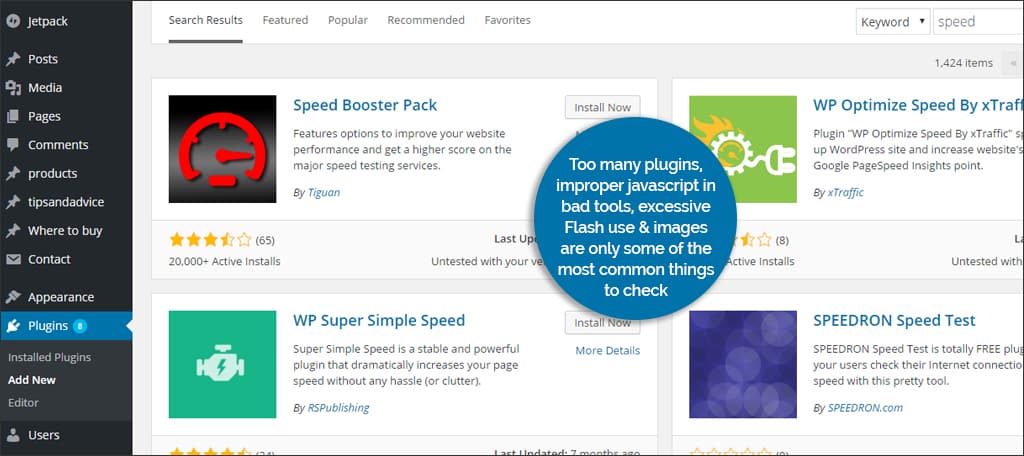Click 20,000+ Active Installs text
The image size is (1024, 456).
(225, 261)
